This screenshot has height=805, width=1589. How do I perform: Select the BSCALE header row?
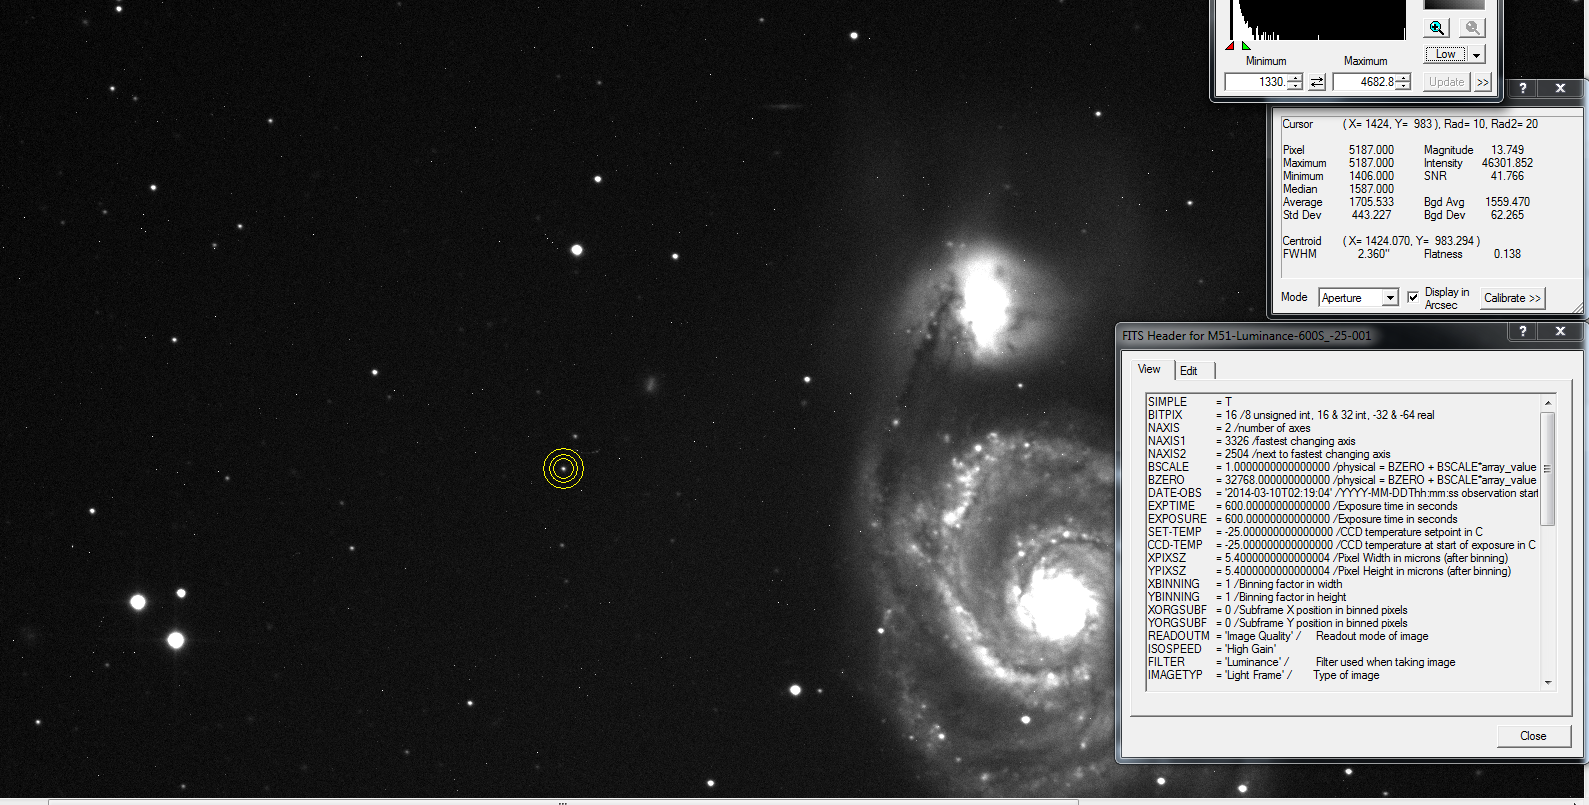pos(1342,467)
